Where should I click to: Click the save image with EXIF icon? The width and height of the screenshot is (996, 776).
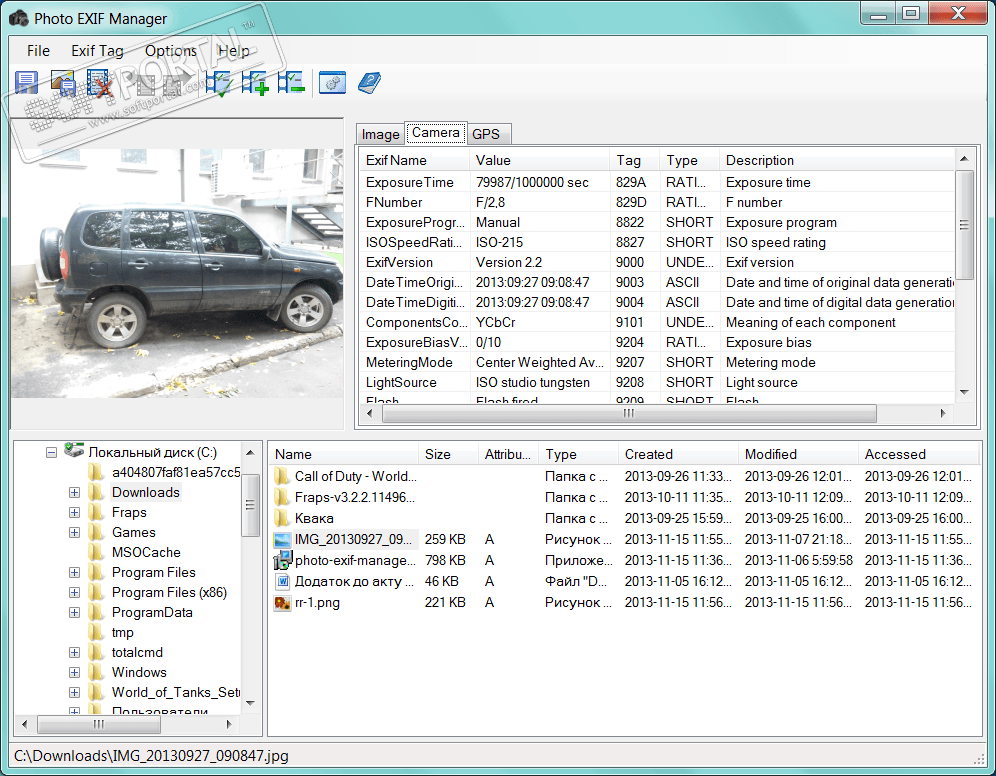[63, 83]
